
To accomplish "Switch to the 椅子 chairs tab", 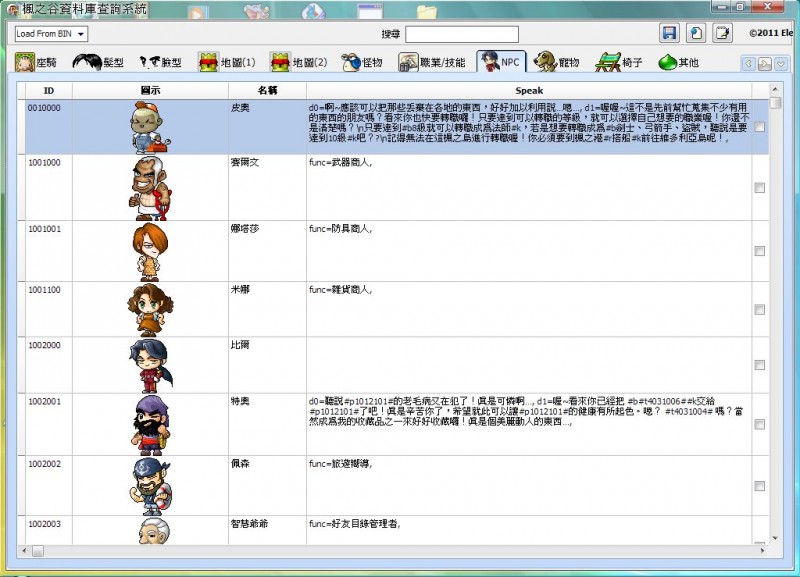I will [x=619, y=62].
